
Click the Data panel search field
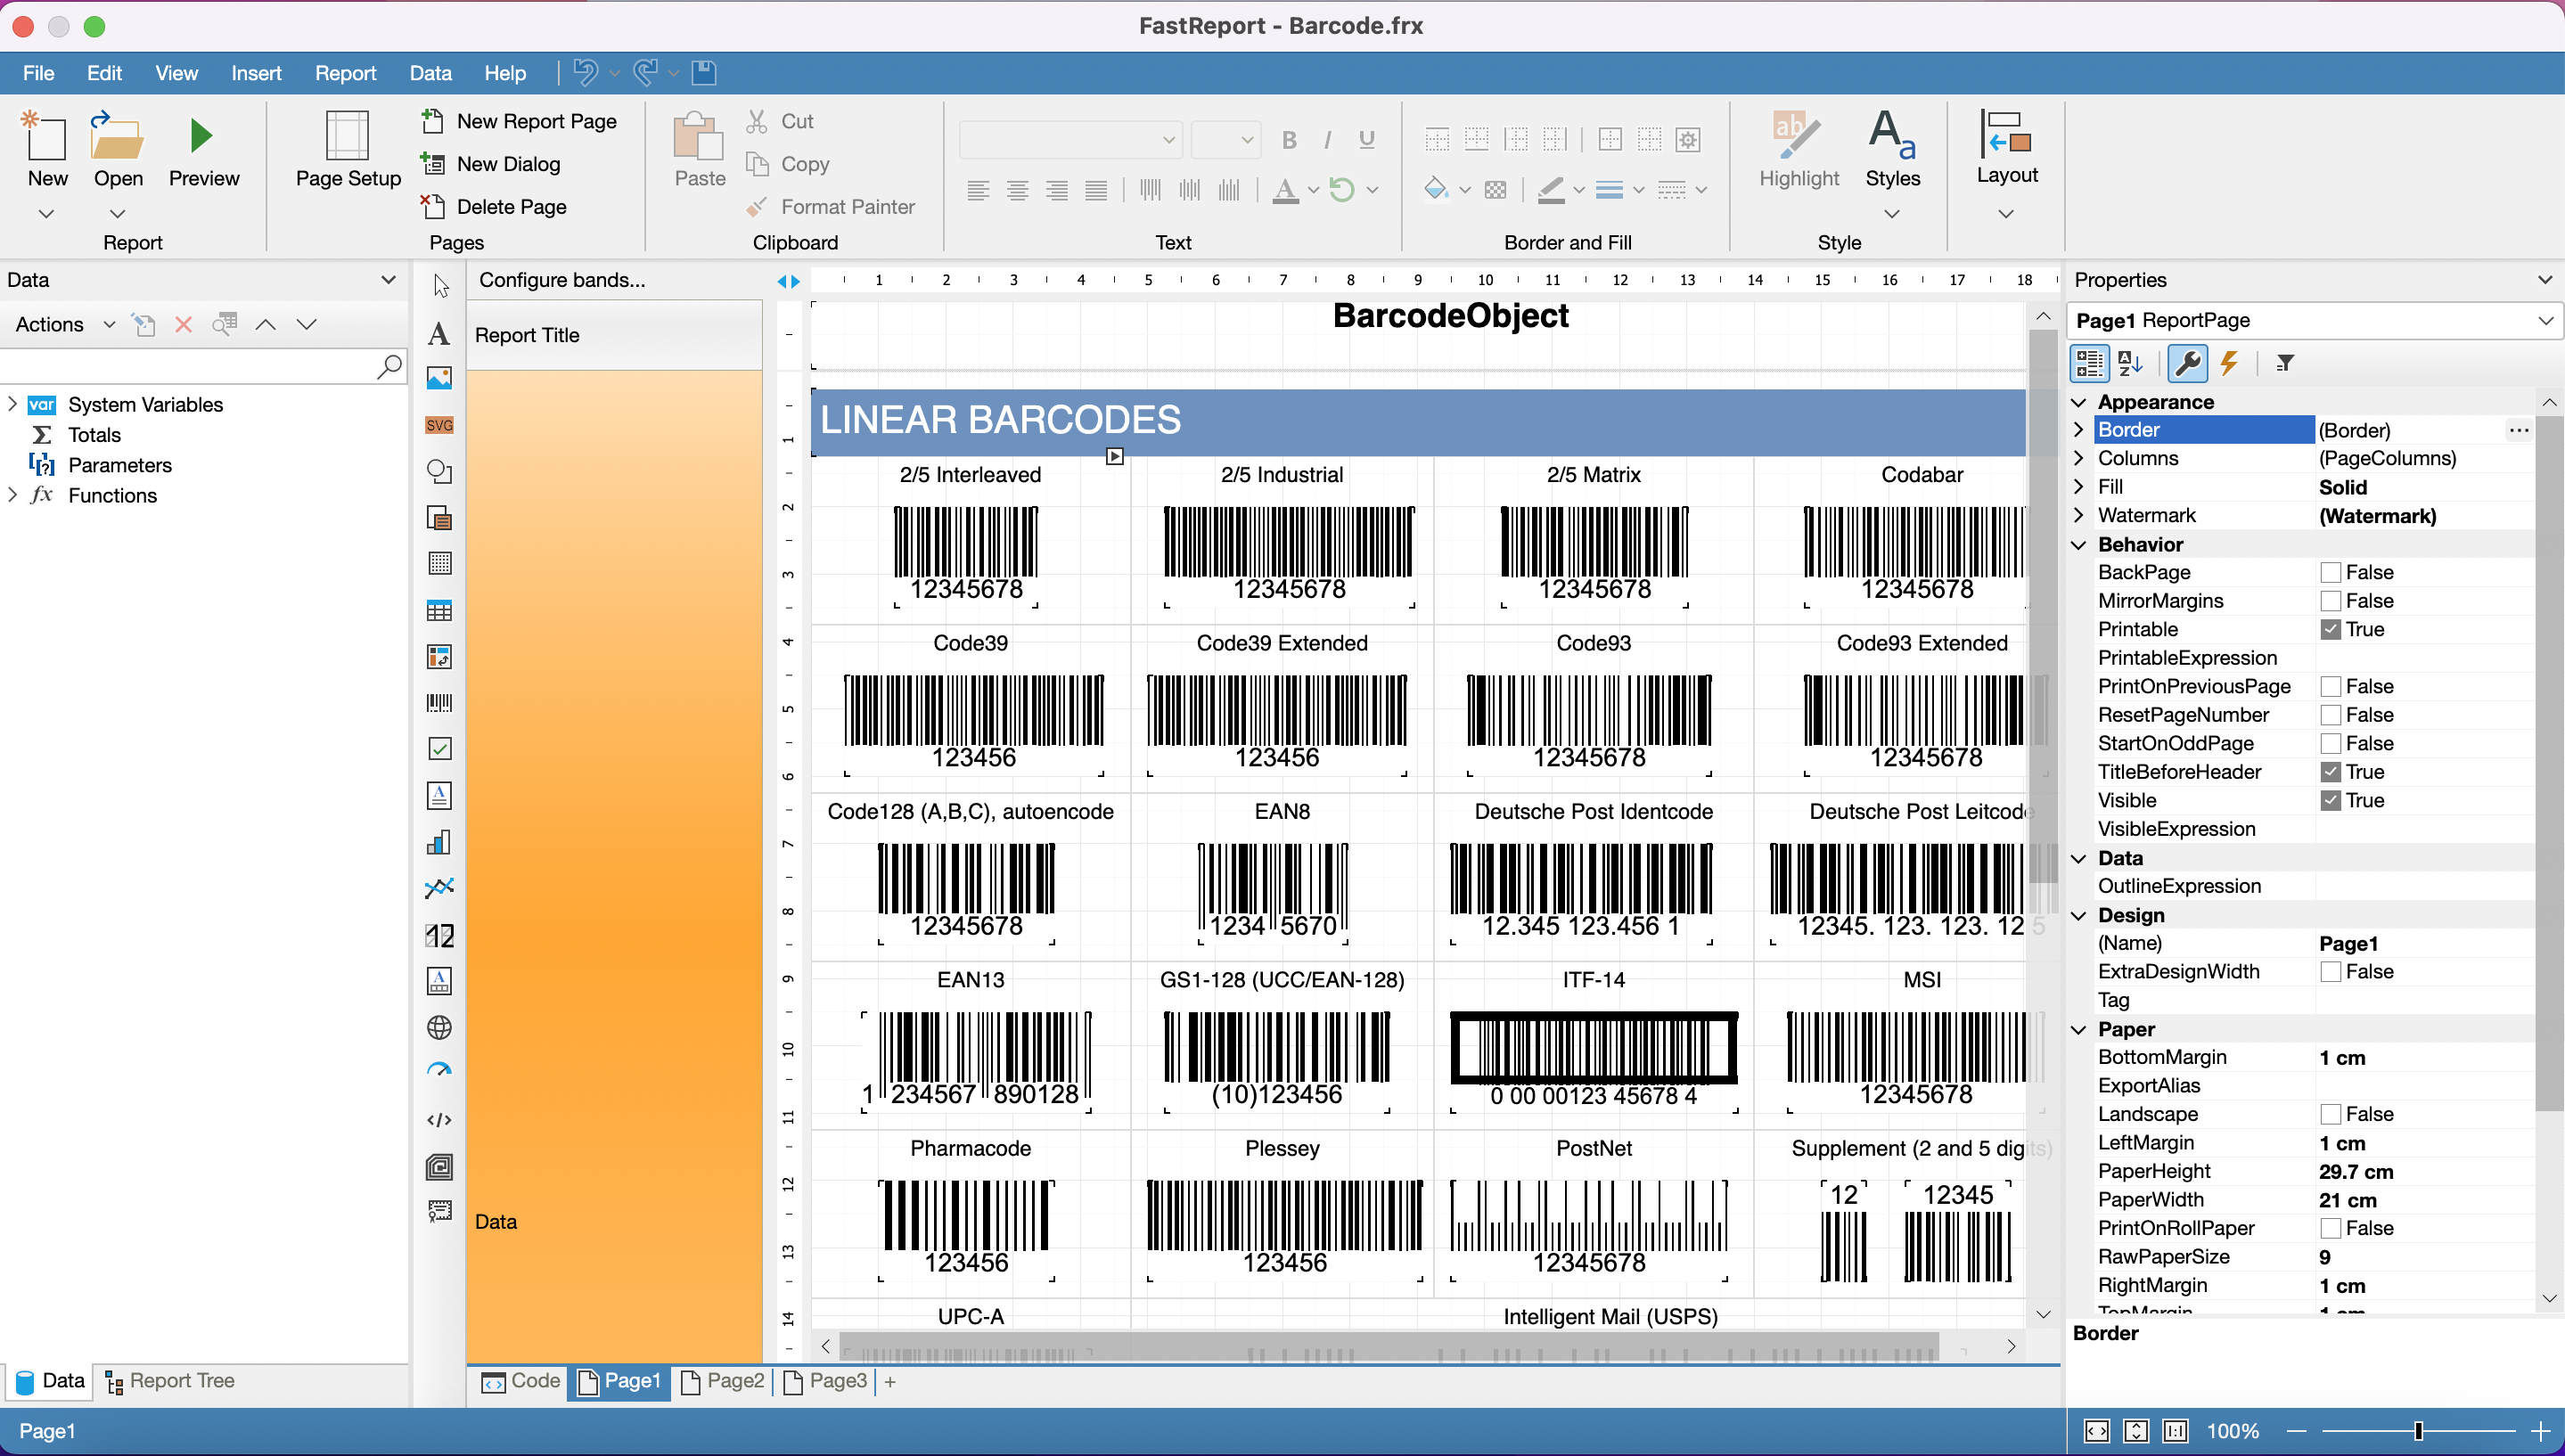pyautogui.click(x=188, y=366)
